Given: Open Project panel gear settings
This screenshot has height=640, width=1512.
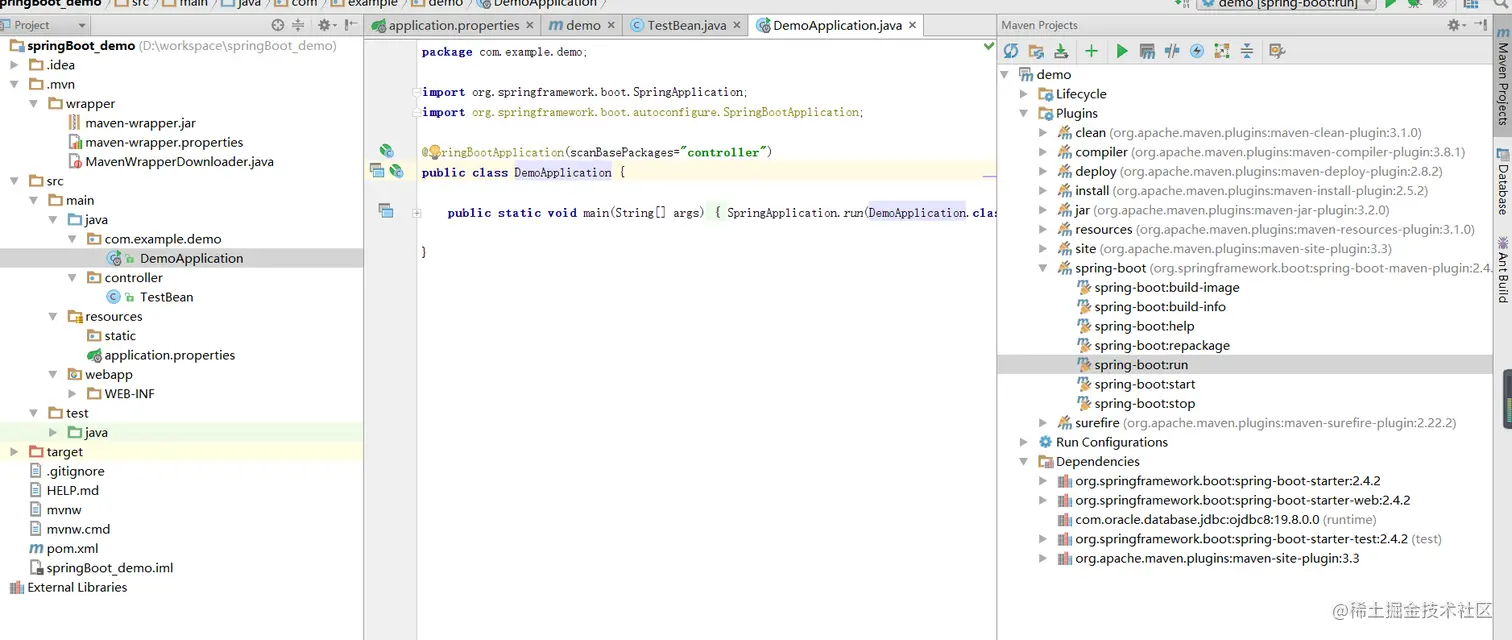Looking at the screenshot, I should [x=326, y=25].
